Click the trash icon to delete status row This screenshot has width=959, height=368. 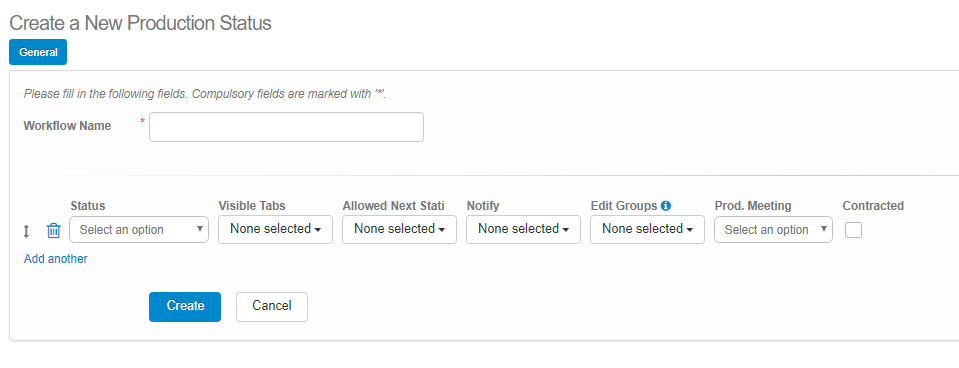pos(54,230)
